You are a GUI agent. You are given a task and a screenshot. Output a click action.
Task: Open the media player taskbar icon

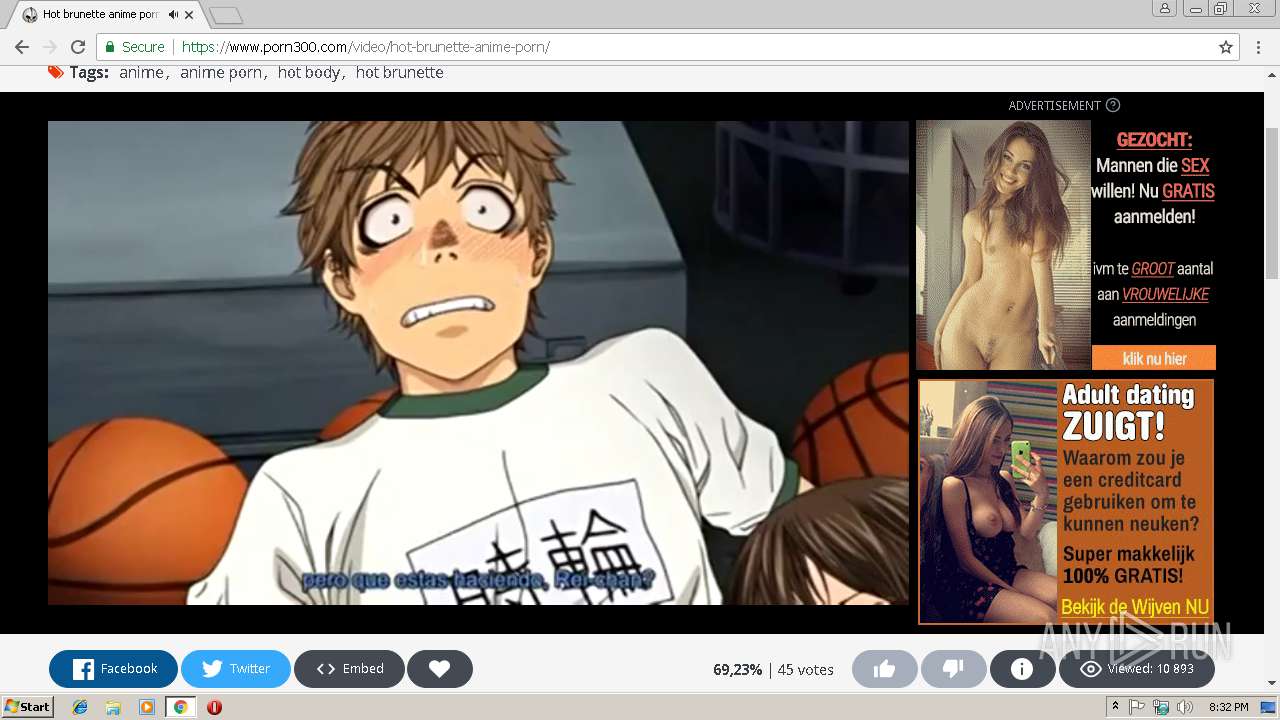147,707
